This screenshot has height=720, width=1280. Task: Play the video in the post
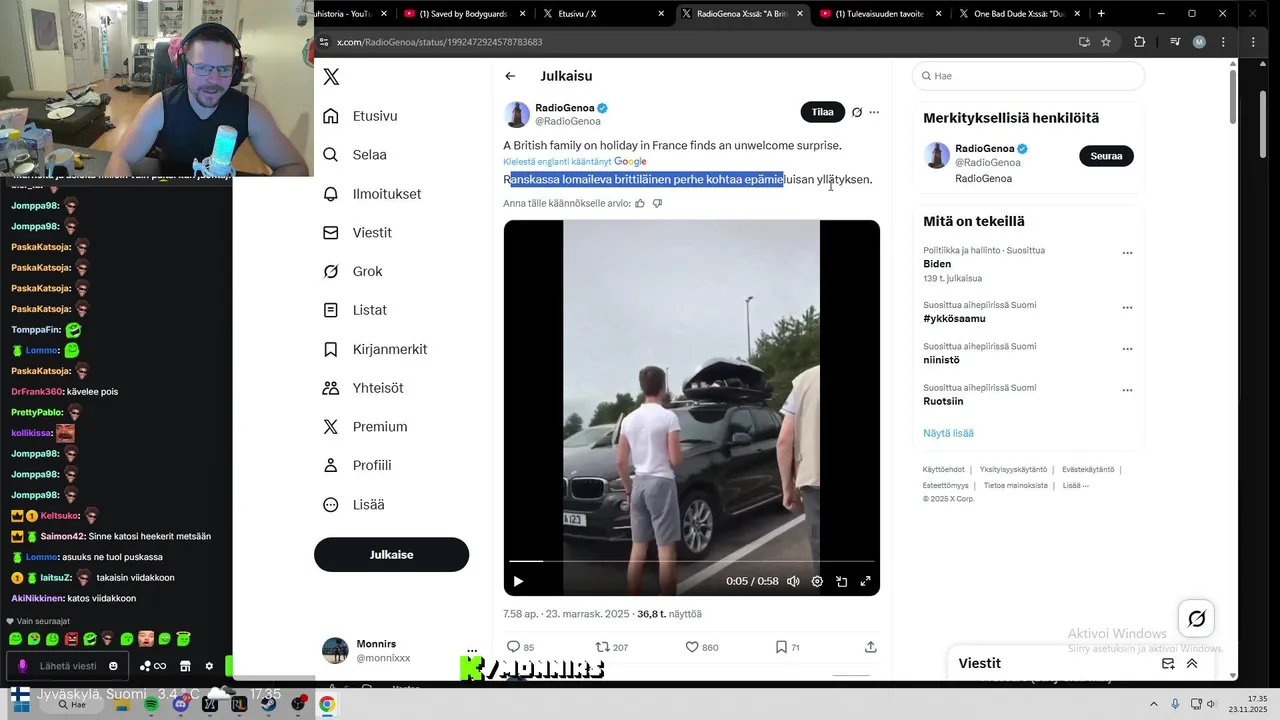point(518,581)
